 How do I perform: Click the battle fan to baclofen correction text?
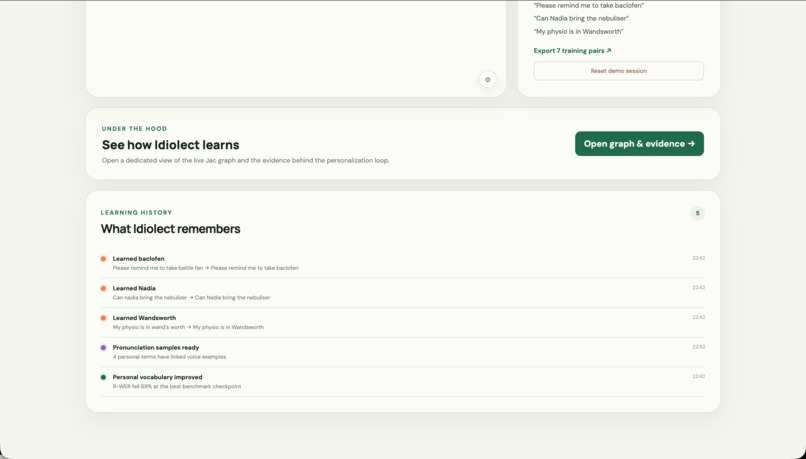[206, 268]
